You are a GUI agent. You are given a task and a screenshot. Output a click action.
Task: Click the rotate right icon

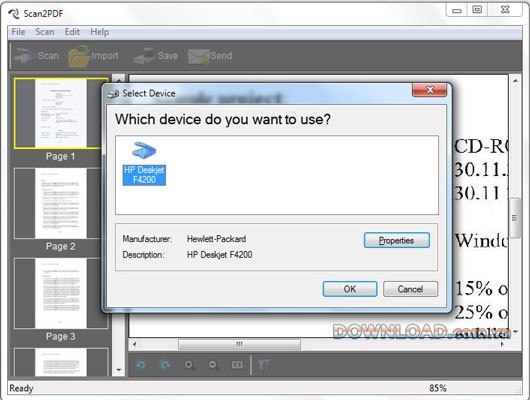tap(165, 365)
